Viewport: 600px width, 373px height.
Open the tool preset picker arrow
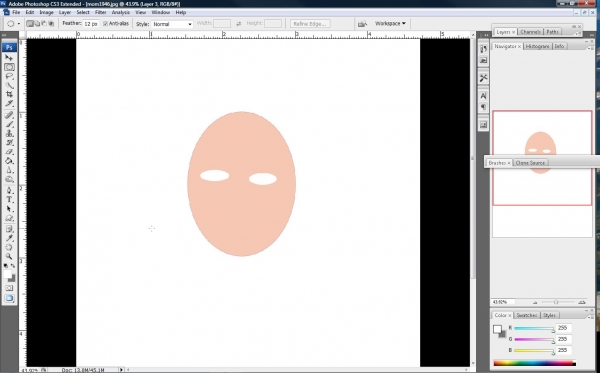19,24
